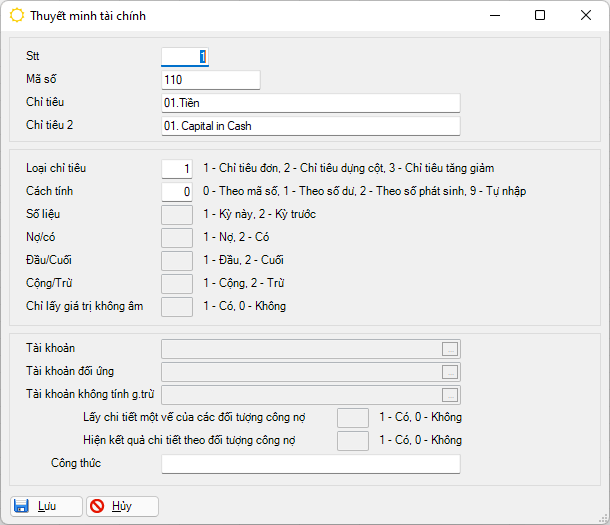Click the Loại chỉ tiêu value field
Screen dimensions: 610x525
coord(177,169)
